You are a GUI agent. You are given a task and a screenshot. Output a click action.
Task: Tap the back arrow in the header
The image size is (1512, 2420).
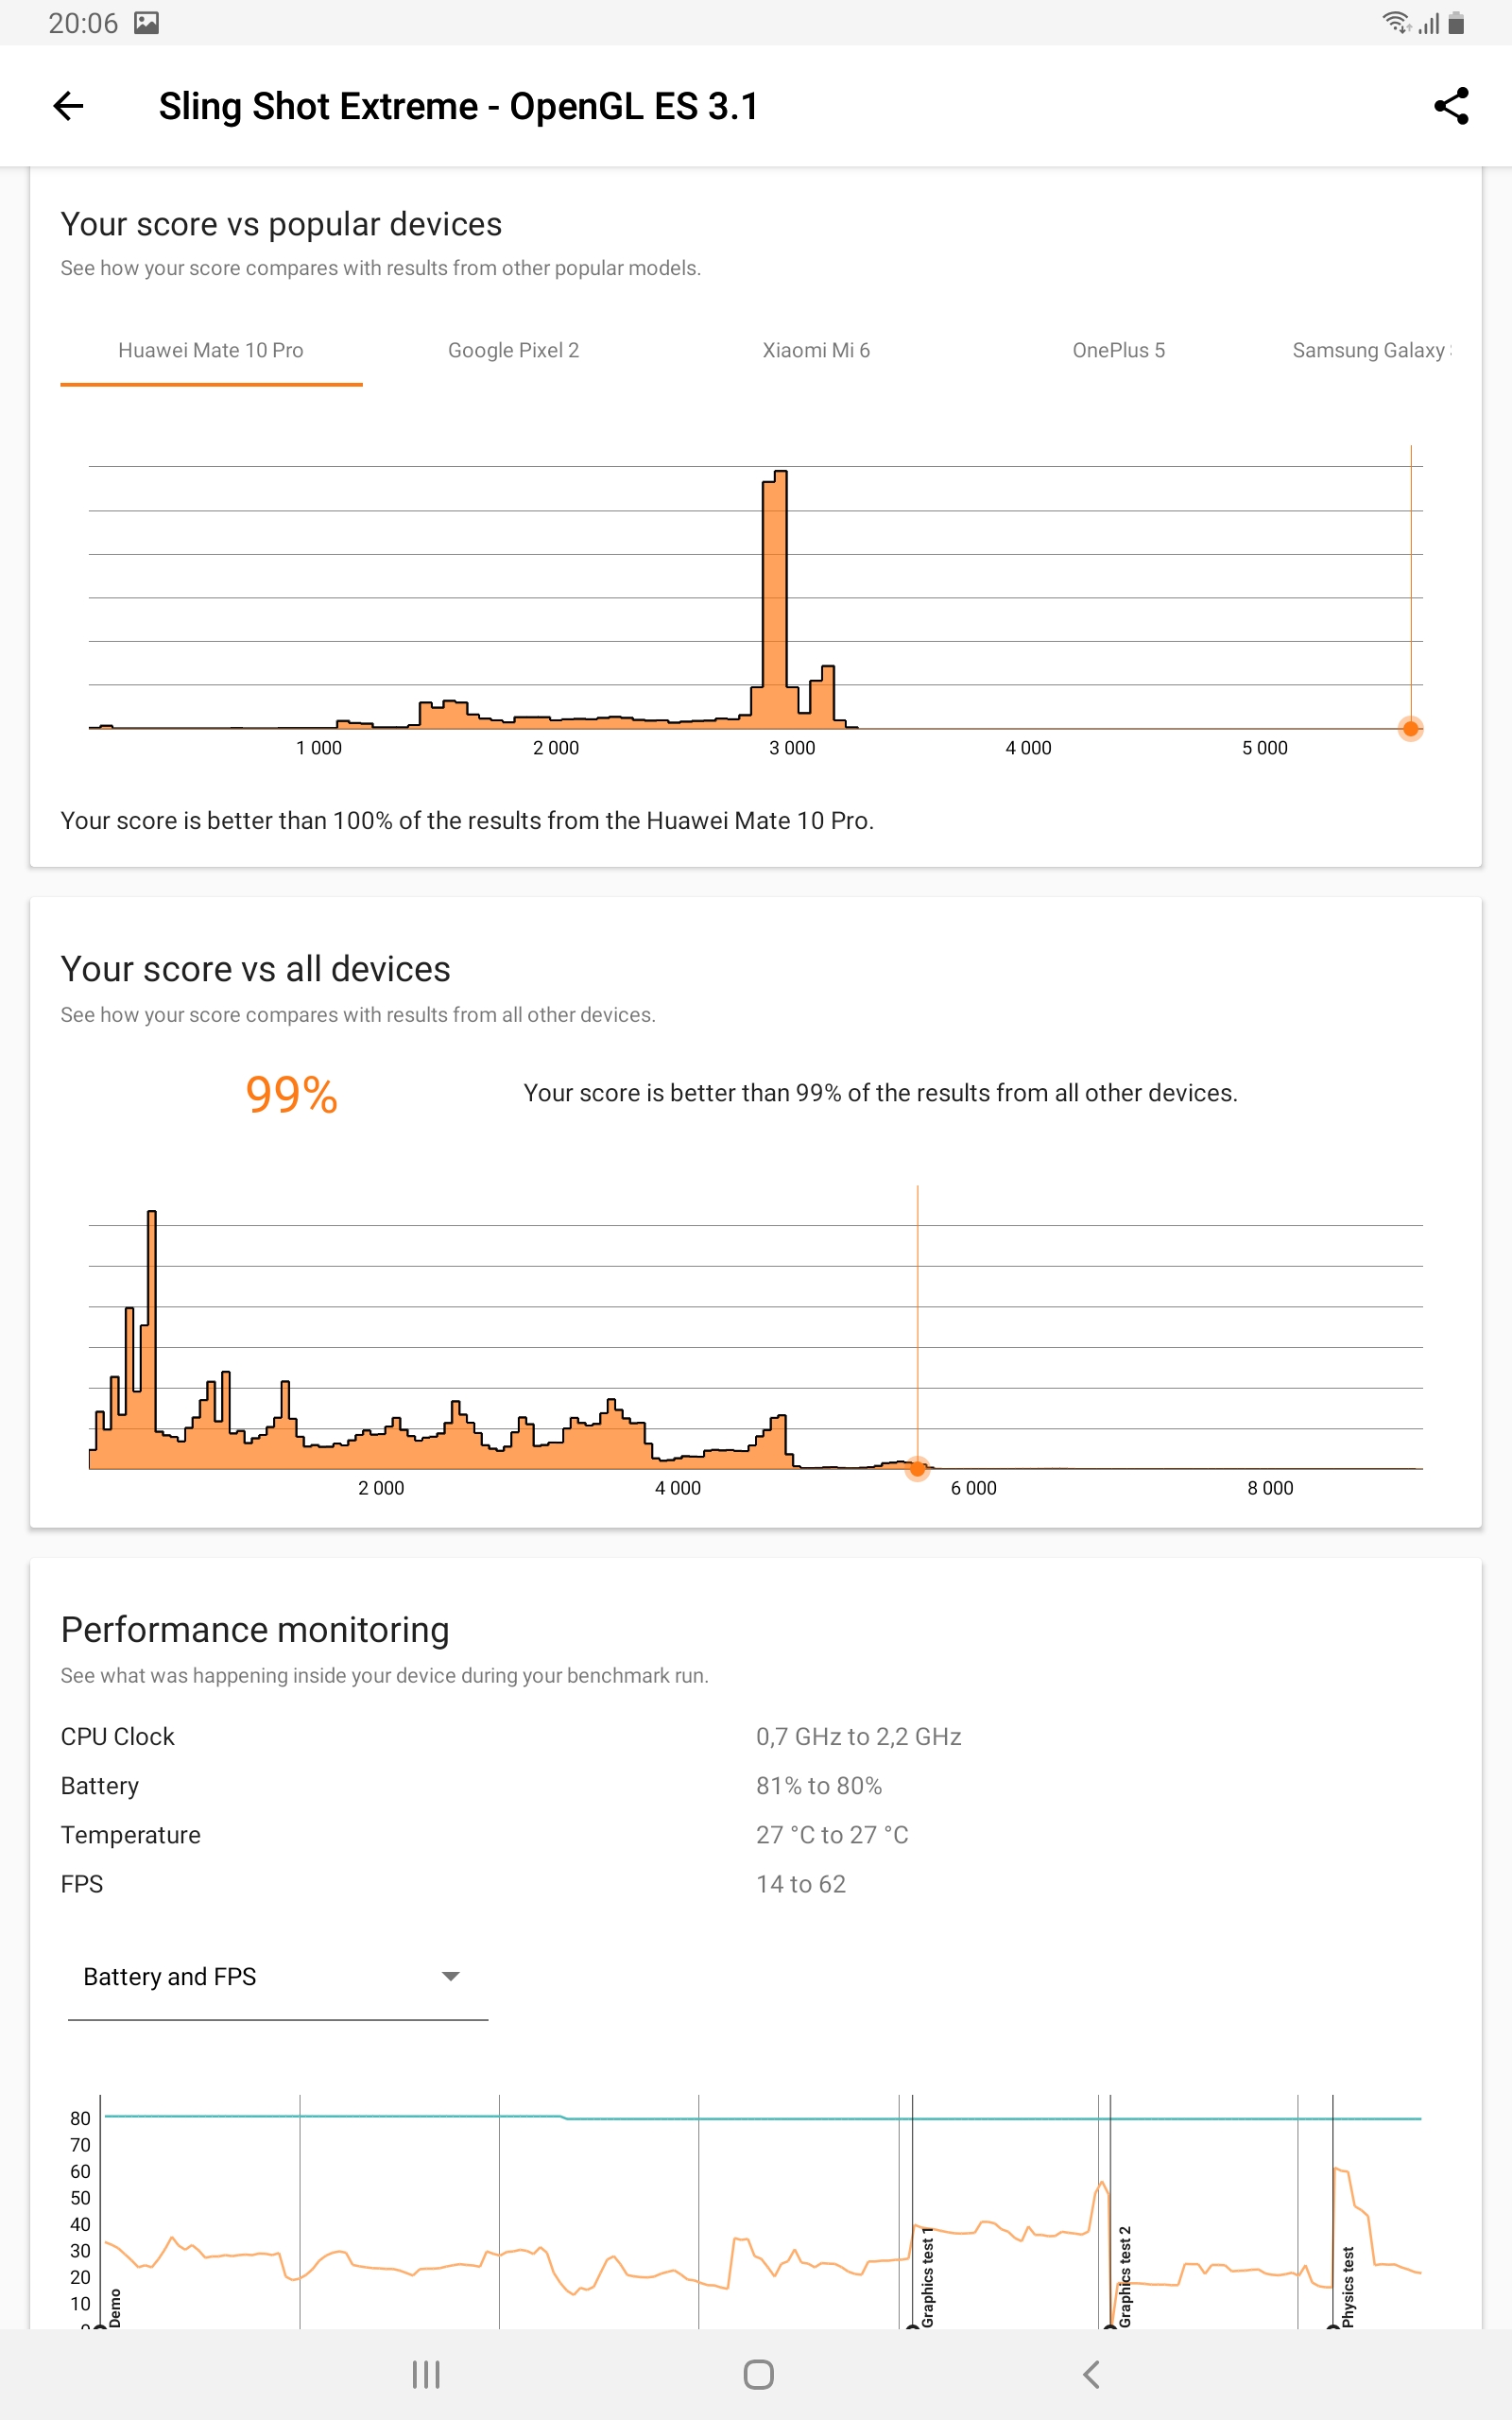coord(68,106)
